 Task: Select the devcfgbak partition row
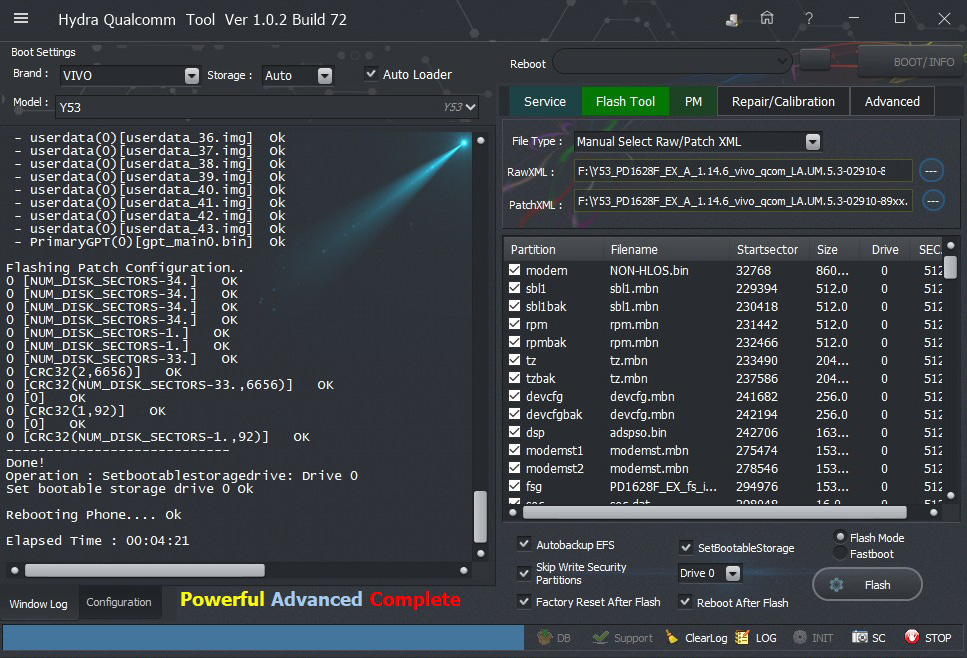point(725,414)
